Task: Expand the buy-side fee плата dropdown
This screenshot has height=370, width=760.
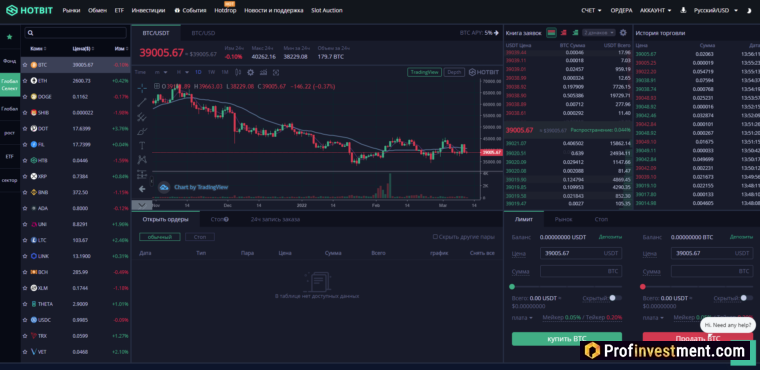Action: pyautogui.click(x=522, y=318)
